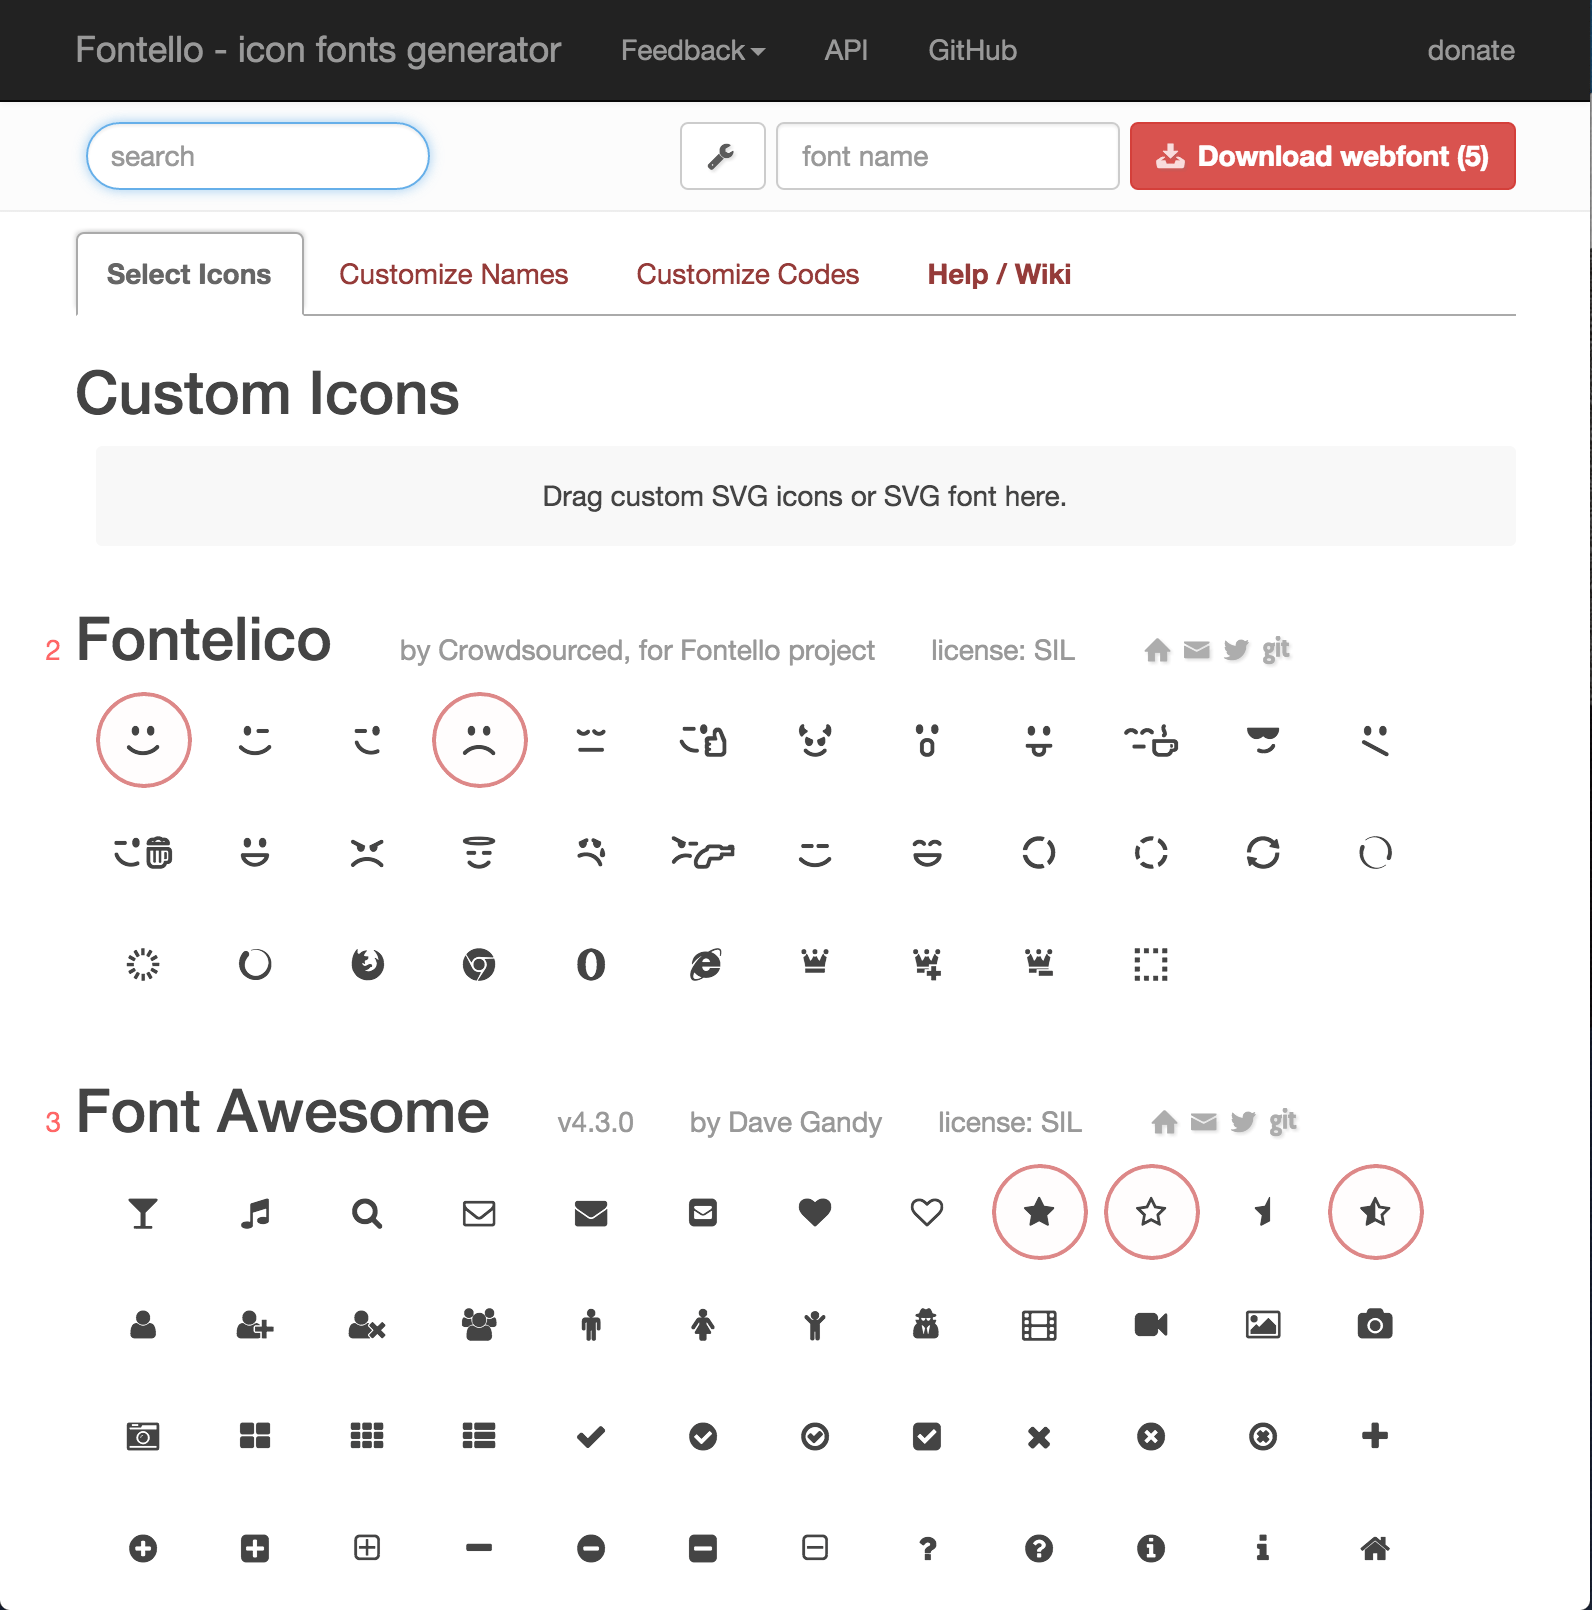The image size is (1592, 1610).
Task: Select the film strip icon
Action: 1039,1324
